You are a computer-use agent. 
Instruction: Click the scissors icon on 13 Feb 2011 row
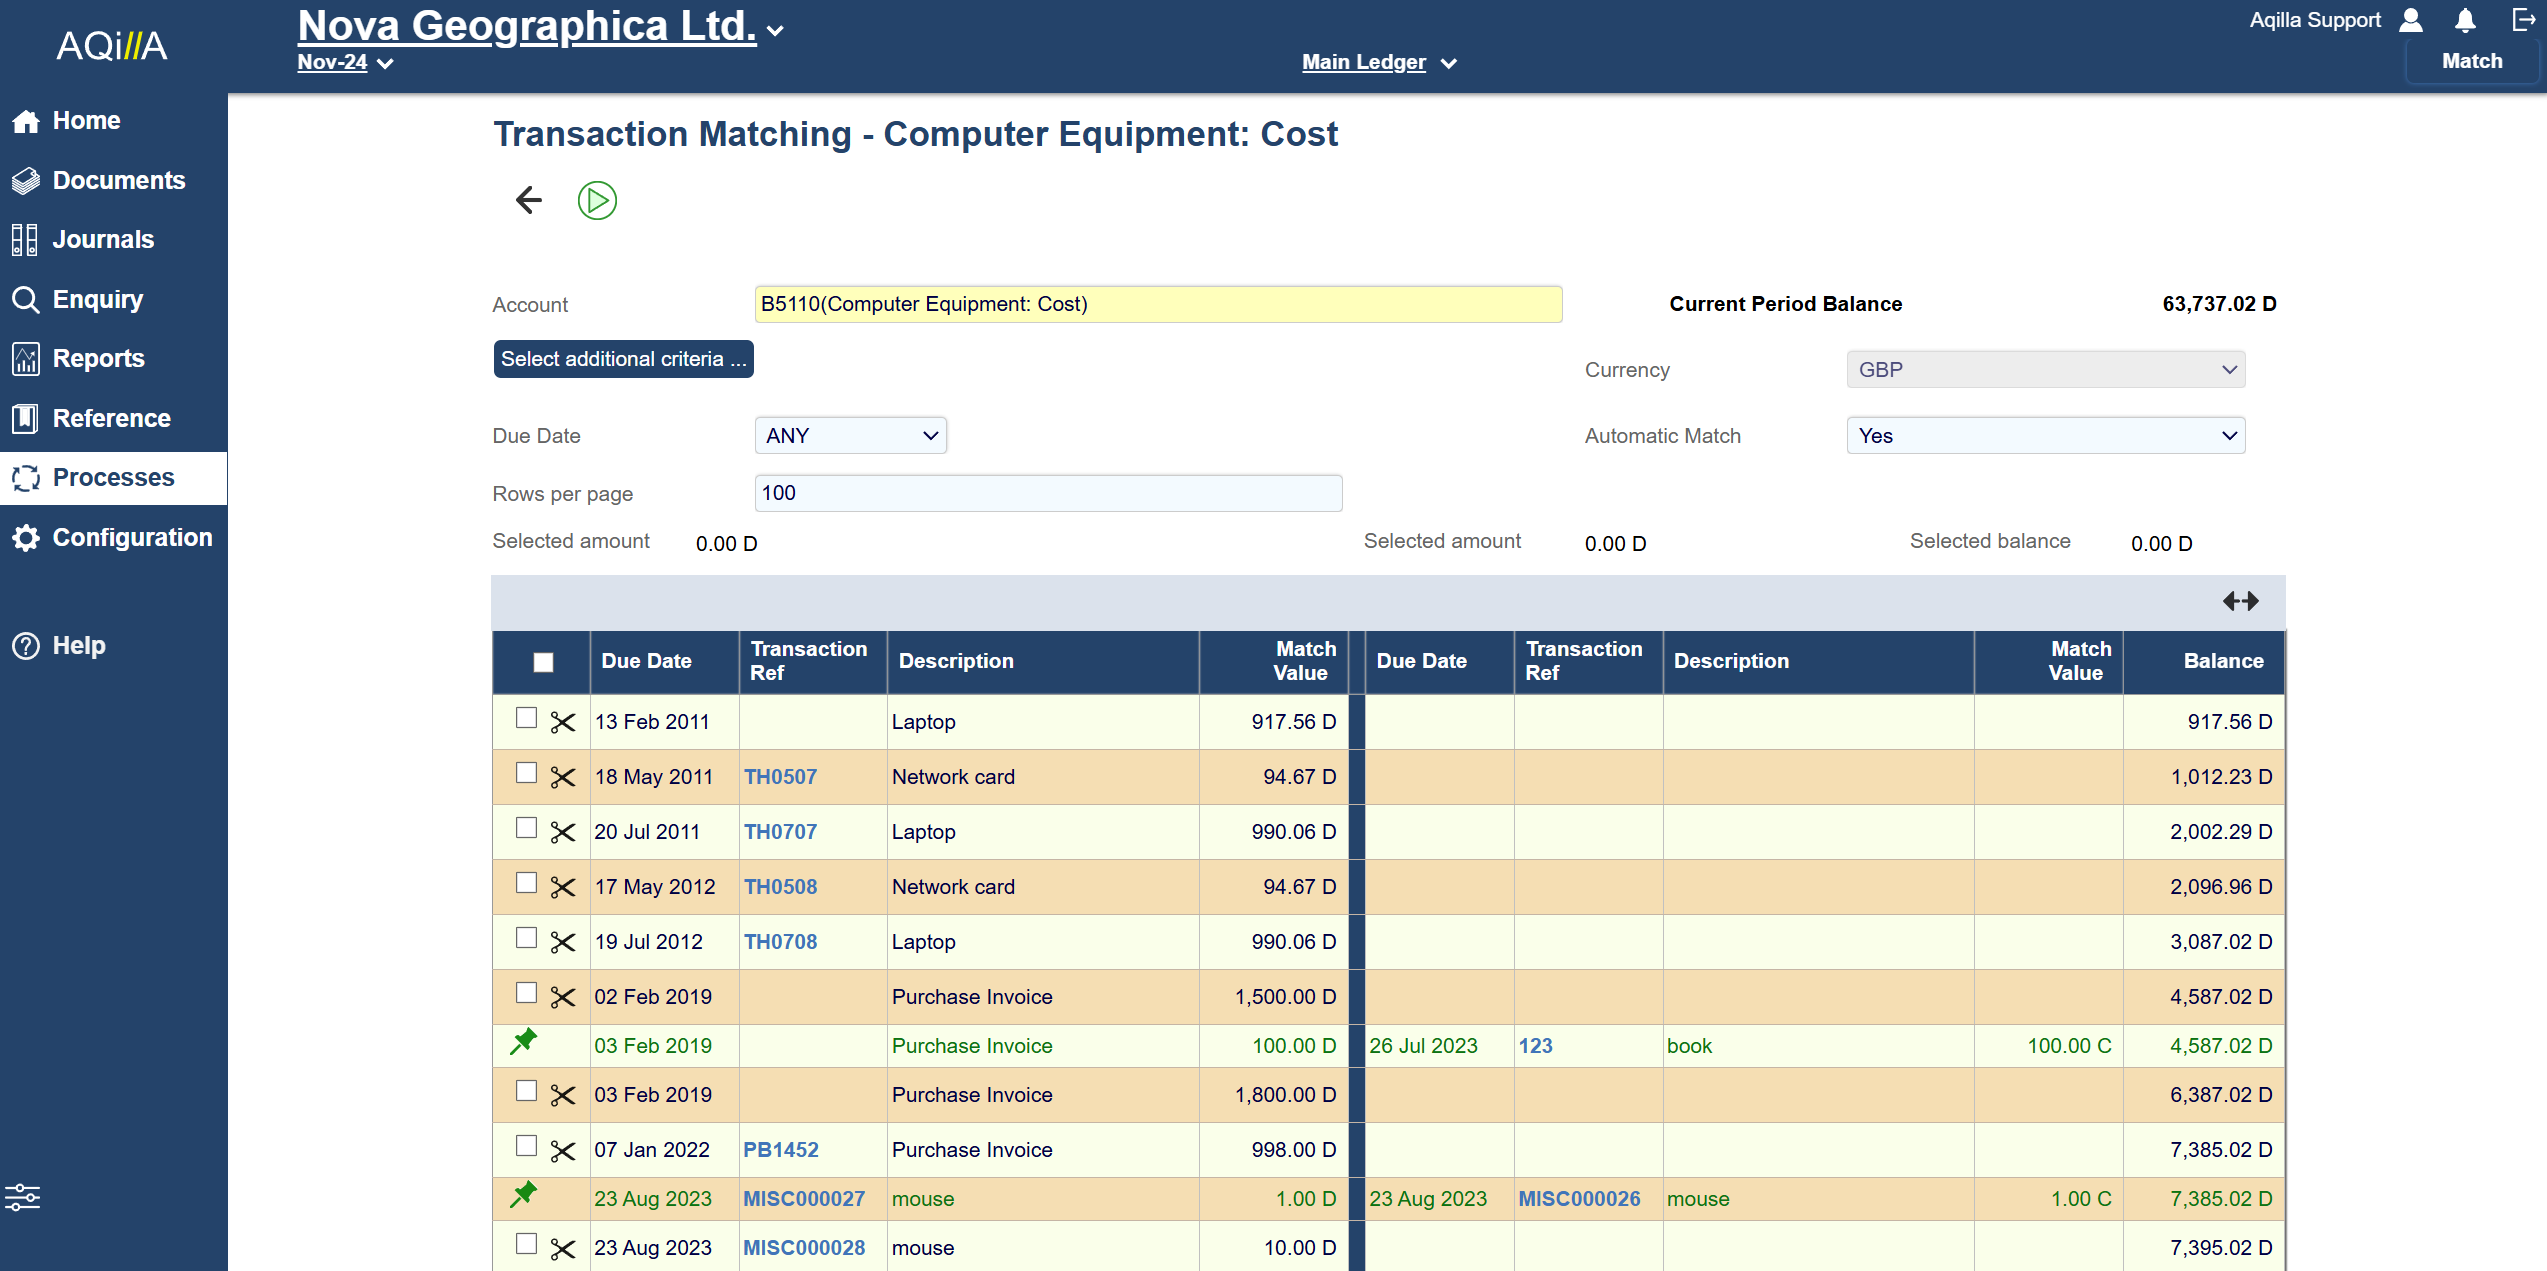563,722
